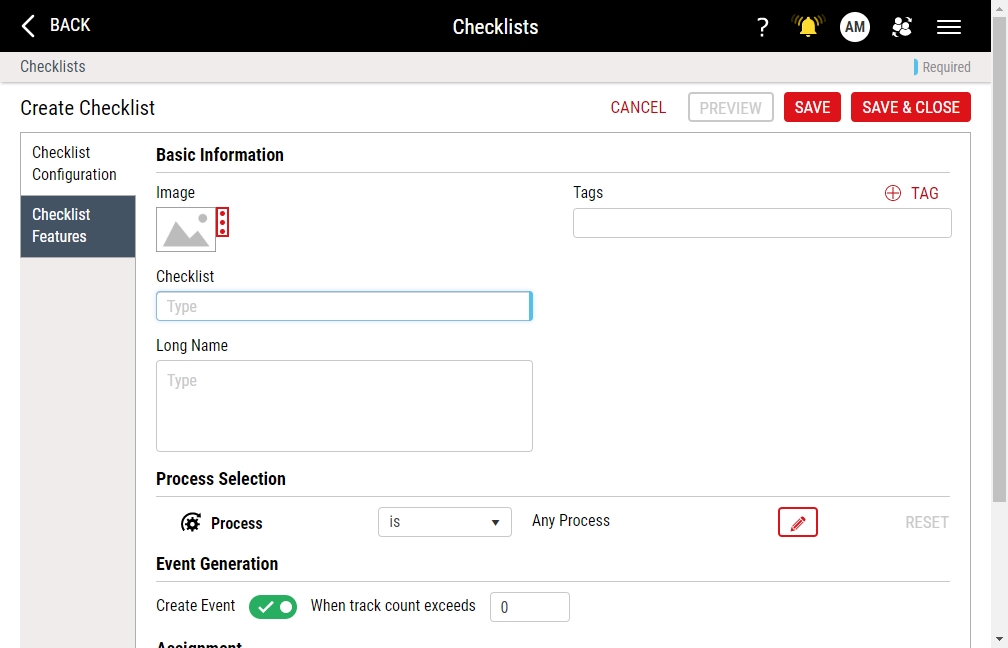Click the 'Any Process' text
Image resolution: width=1008 pixels, height=648 pixels.
click(571, 521)
